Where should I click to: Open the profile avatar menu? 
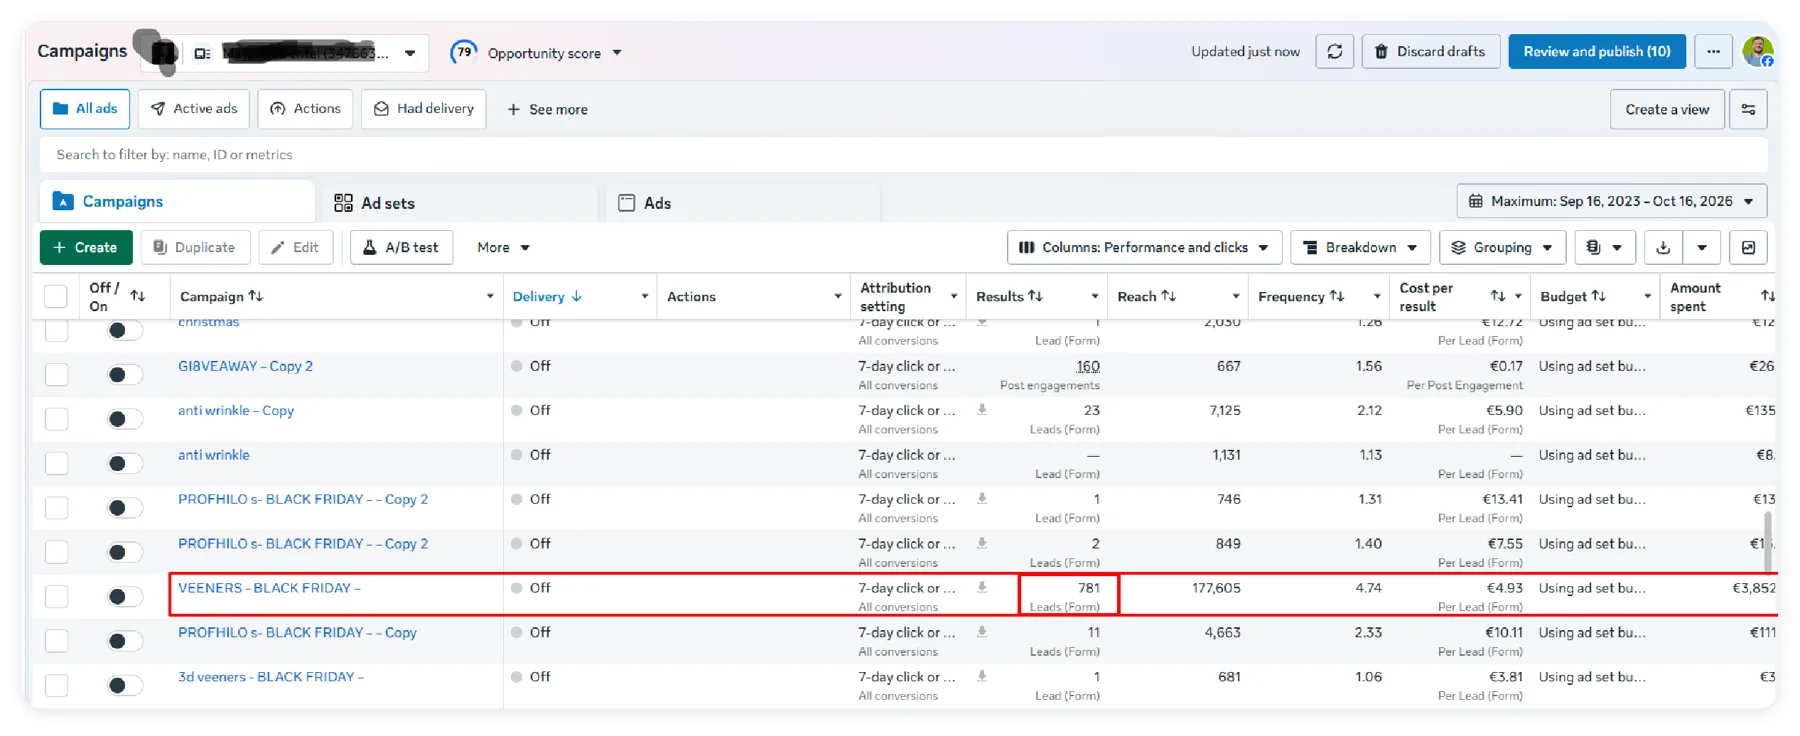click(1757, 51)
